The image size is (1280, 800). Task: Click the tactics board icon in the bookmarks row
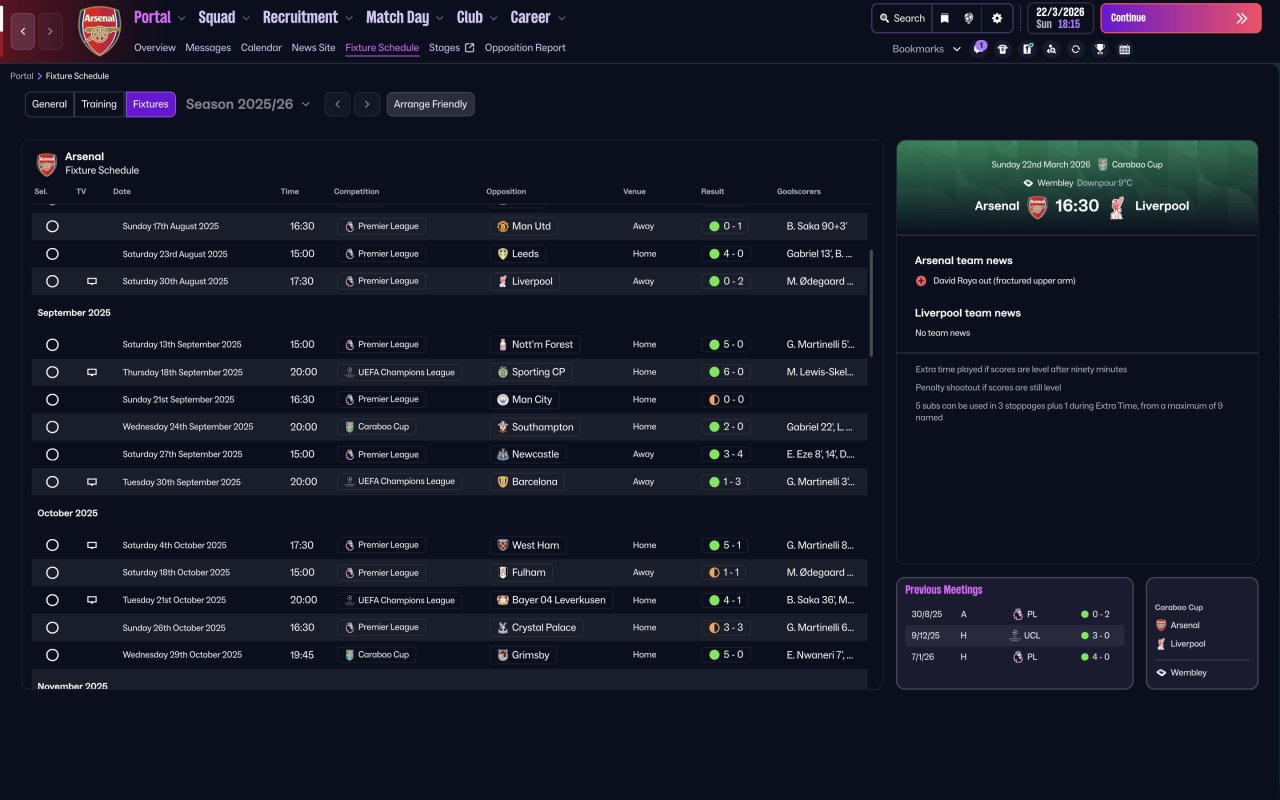point(1027,49)
